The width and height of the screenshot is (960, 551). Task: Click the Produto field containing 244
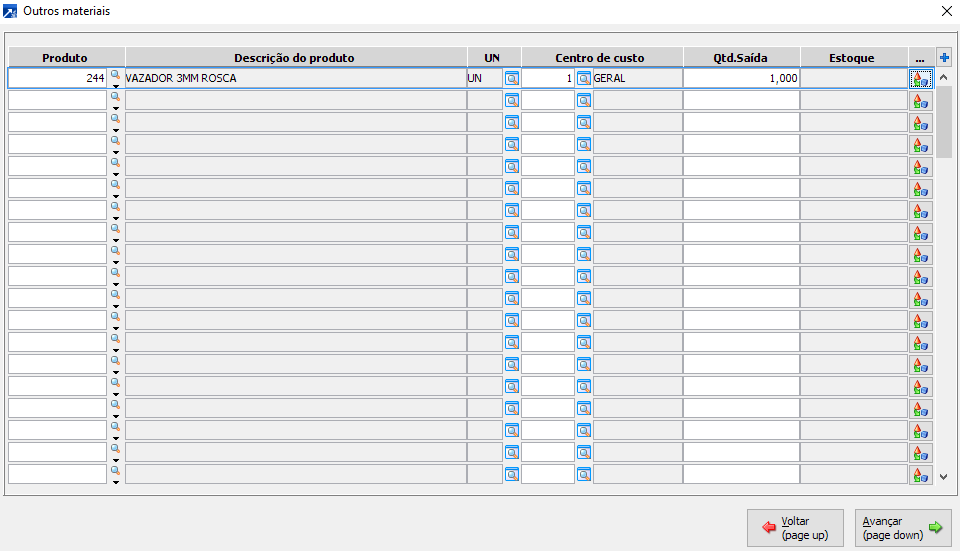pyautogui.click(x=58, y=78)
